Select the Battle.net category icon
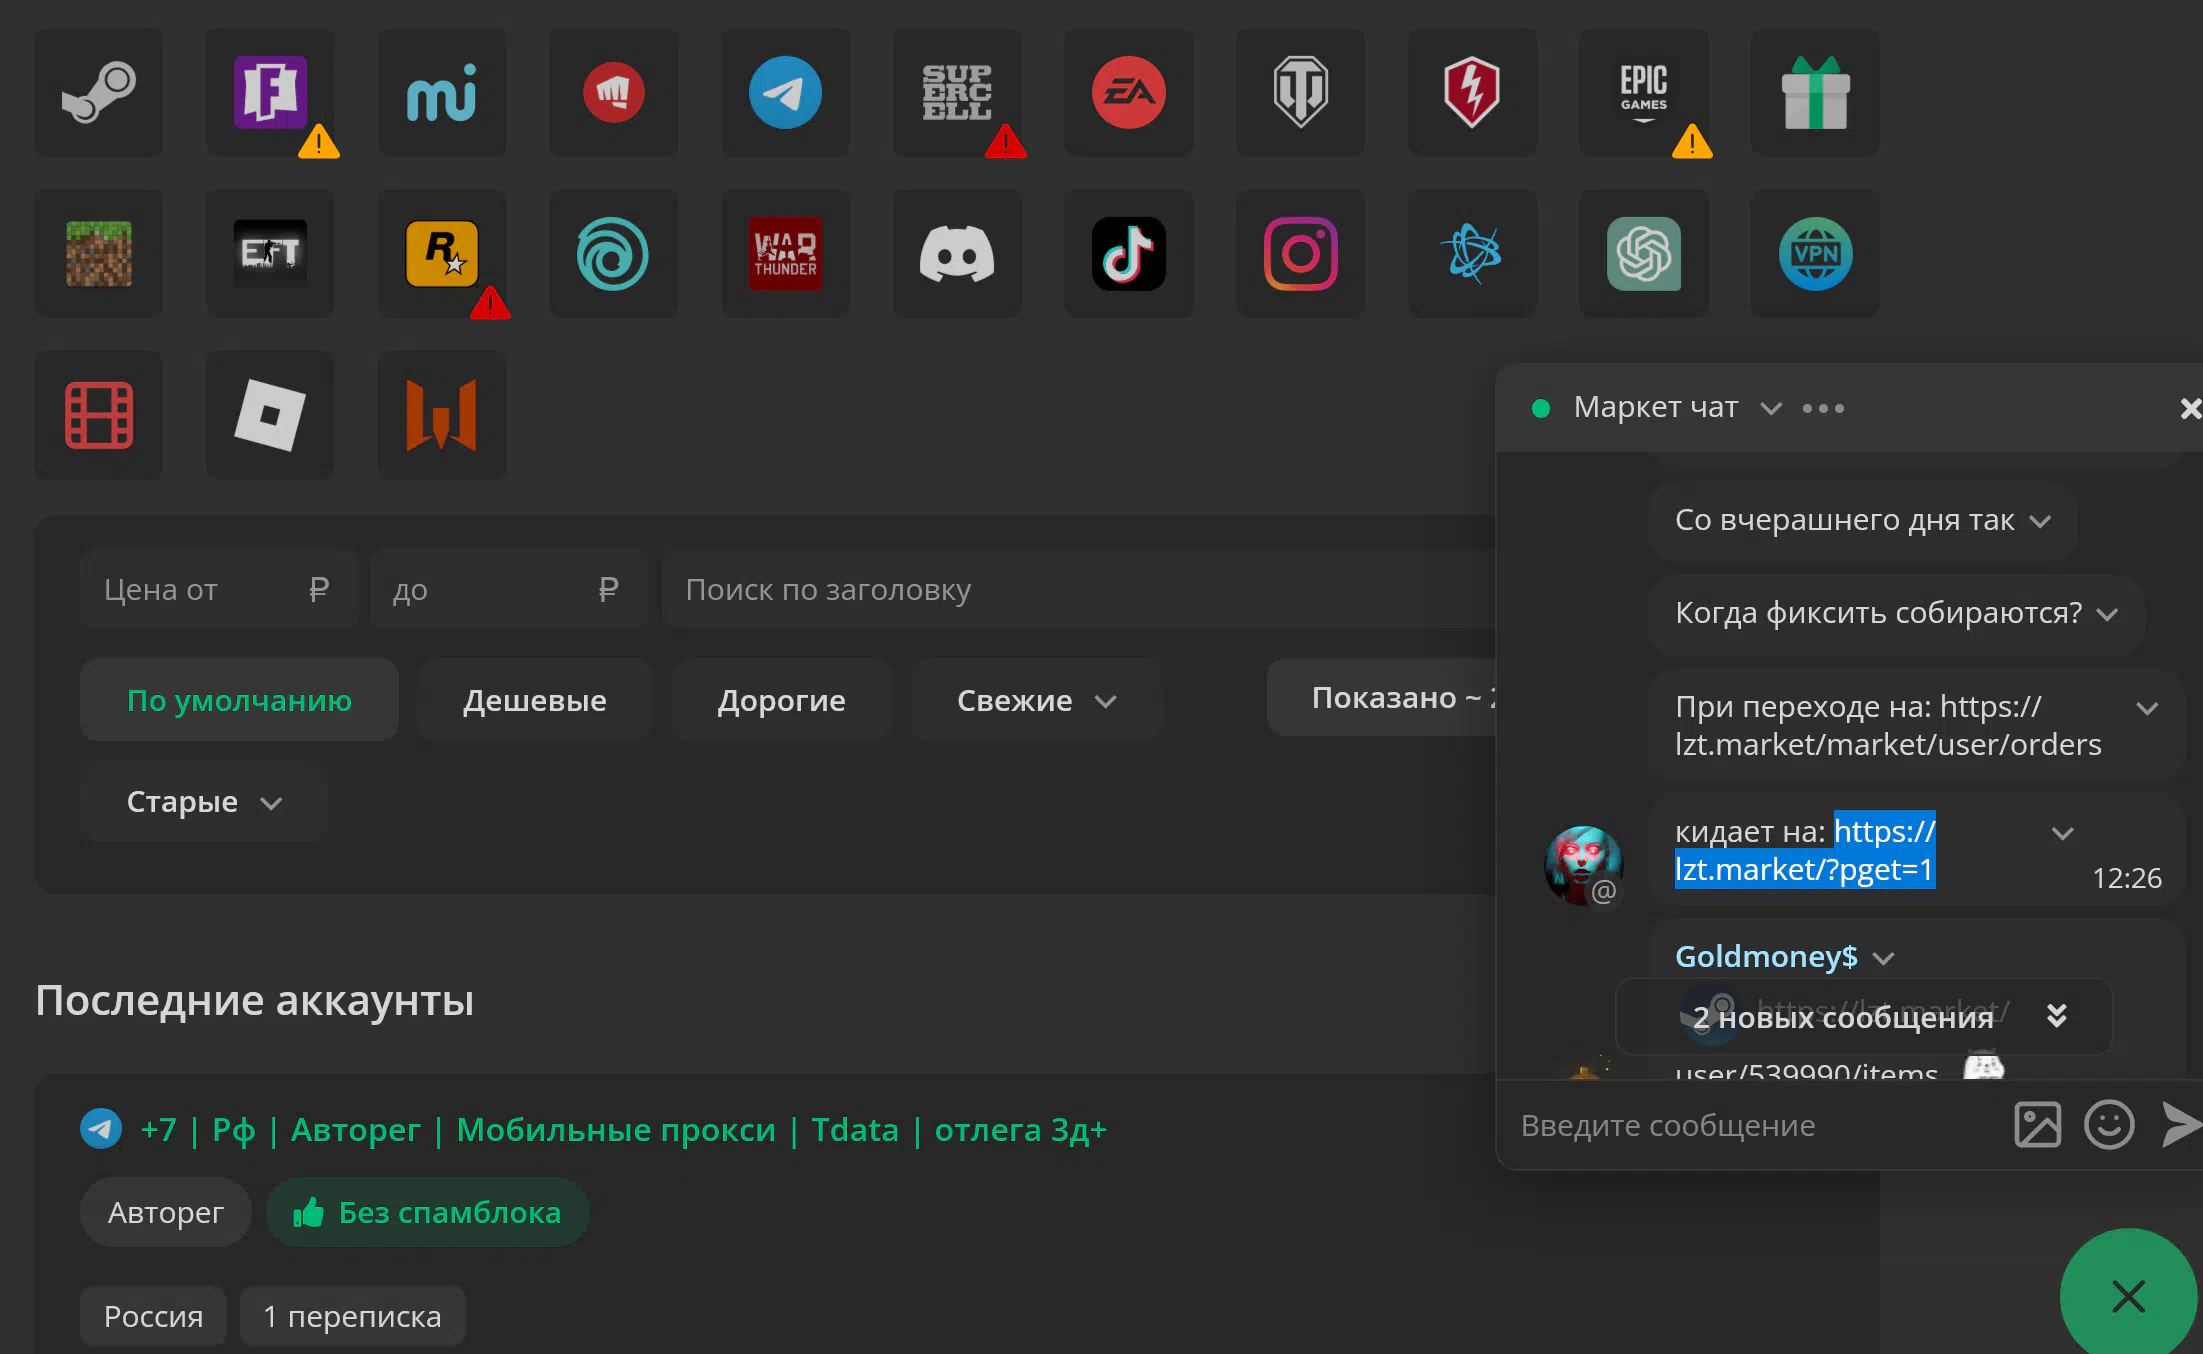The width and height of the screenshot is (2203, 1354). coord(1472,254)
